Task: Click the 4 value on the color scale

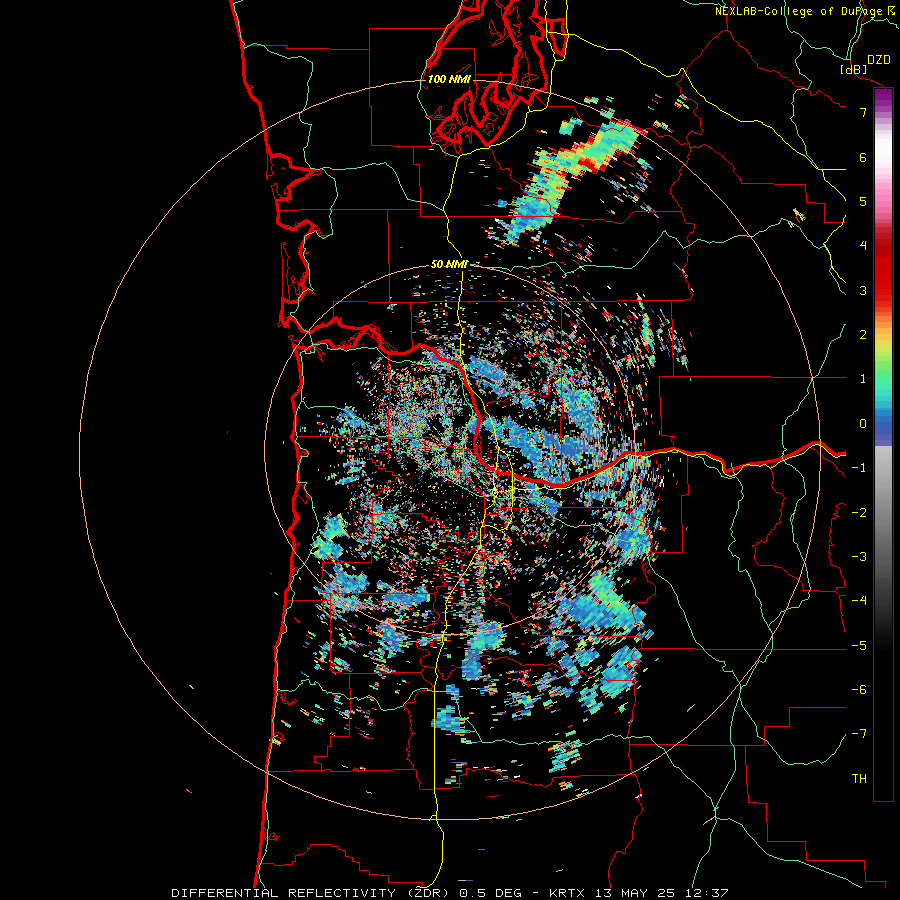Action: pos(863,246)
